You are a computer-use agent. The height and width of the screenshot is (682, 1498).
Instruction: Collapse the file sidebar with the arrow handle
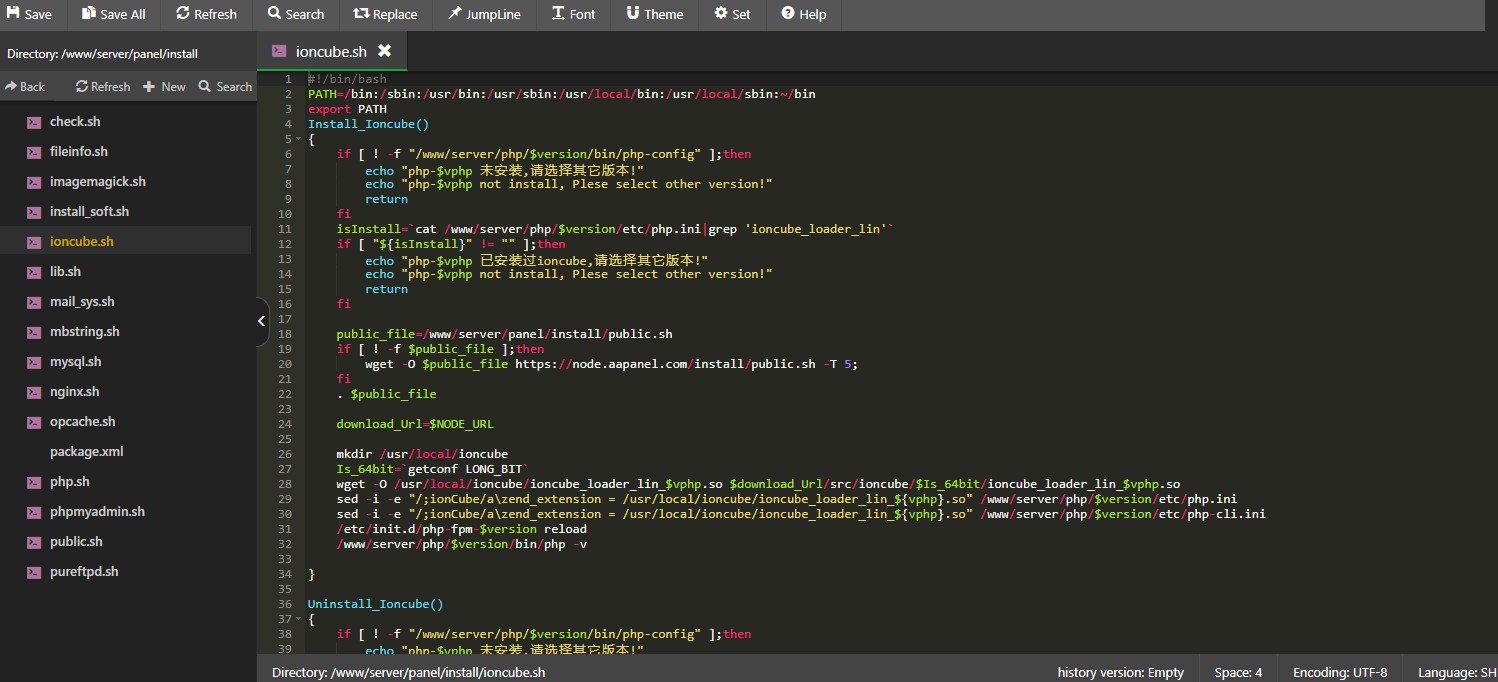[262, 321]
